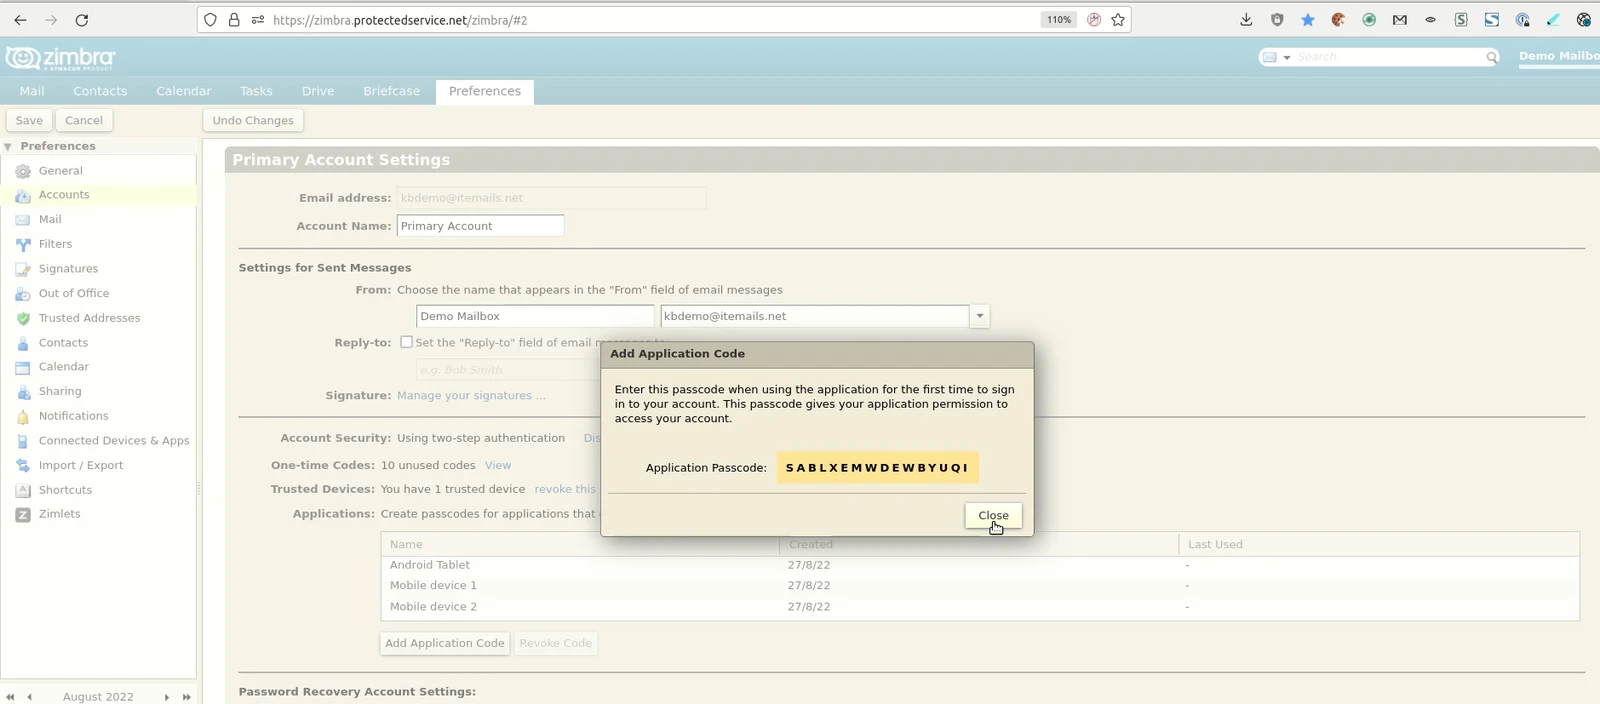Click blue star bookmarks toolbar icon
The width and height of the screenshot is (1600, 704).
pos(1308,20)
